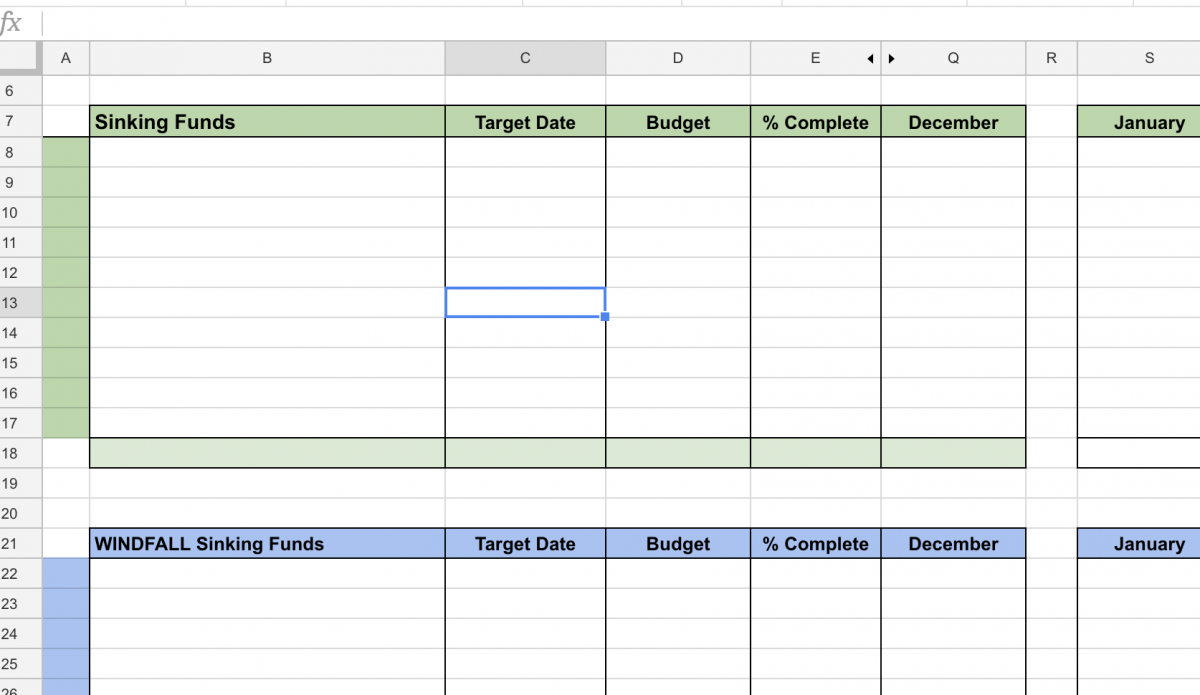The width and height of the screenshot is (1200, 695).
Task: Click the formula bar input area
Action: coord(620,23)
